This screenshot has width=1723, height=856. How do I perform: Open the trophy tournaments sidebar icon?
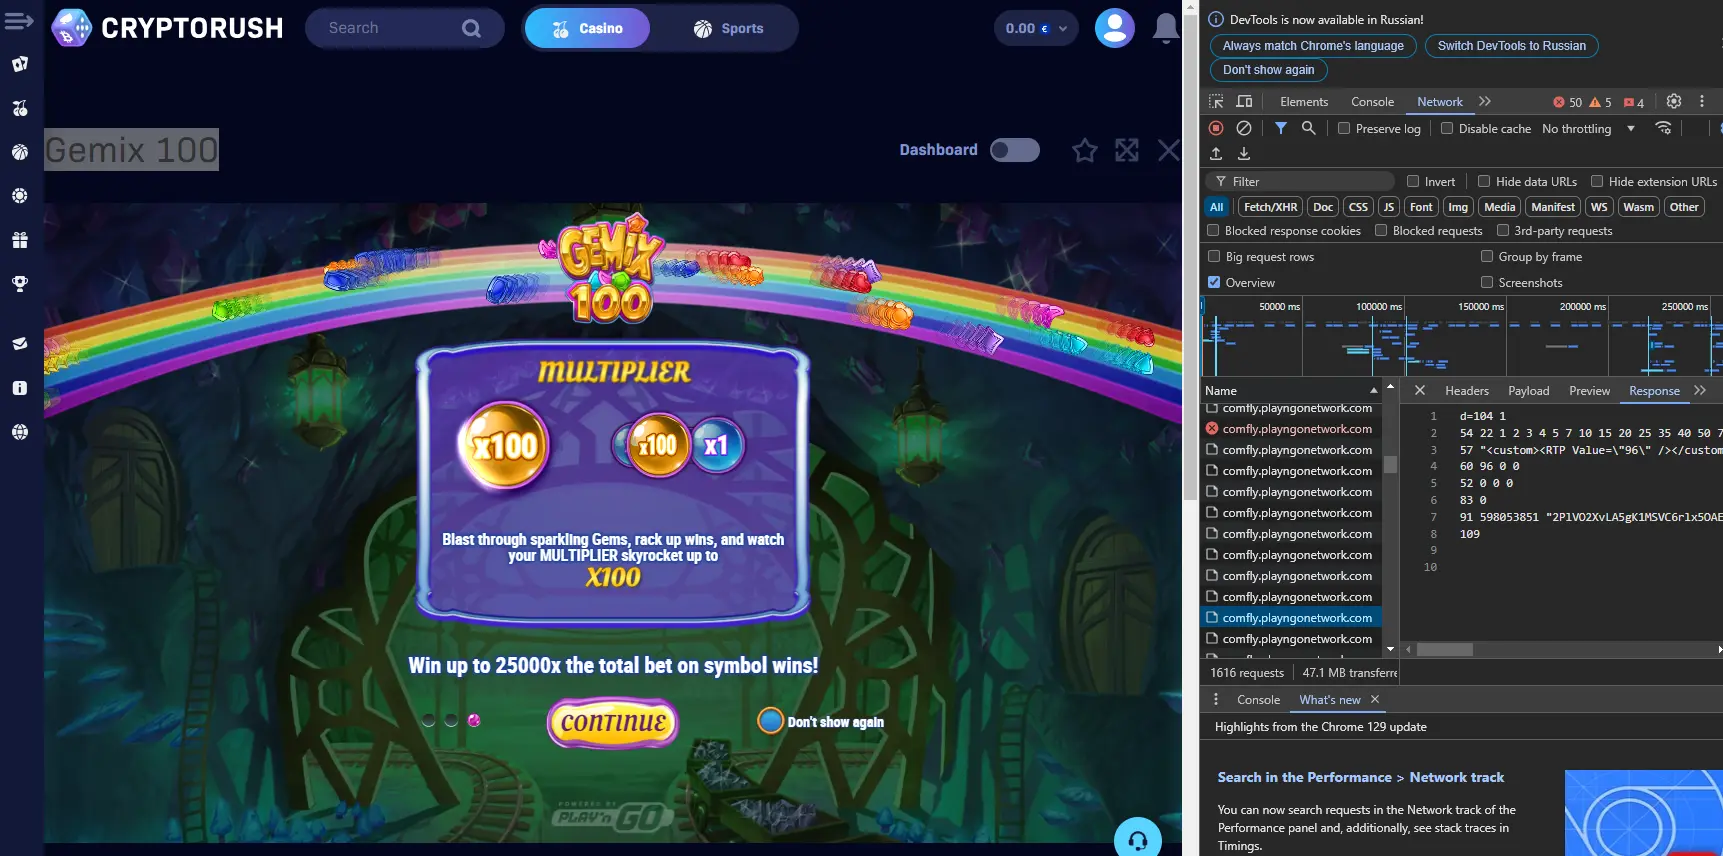[19, 284]
